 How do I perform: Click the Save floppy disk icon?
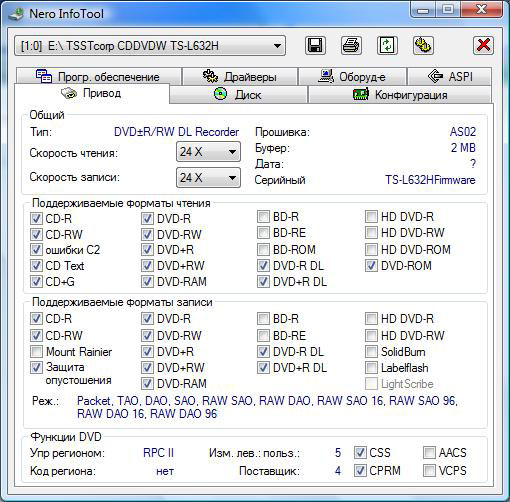pos(315,45)
